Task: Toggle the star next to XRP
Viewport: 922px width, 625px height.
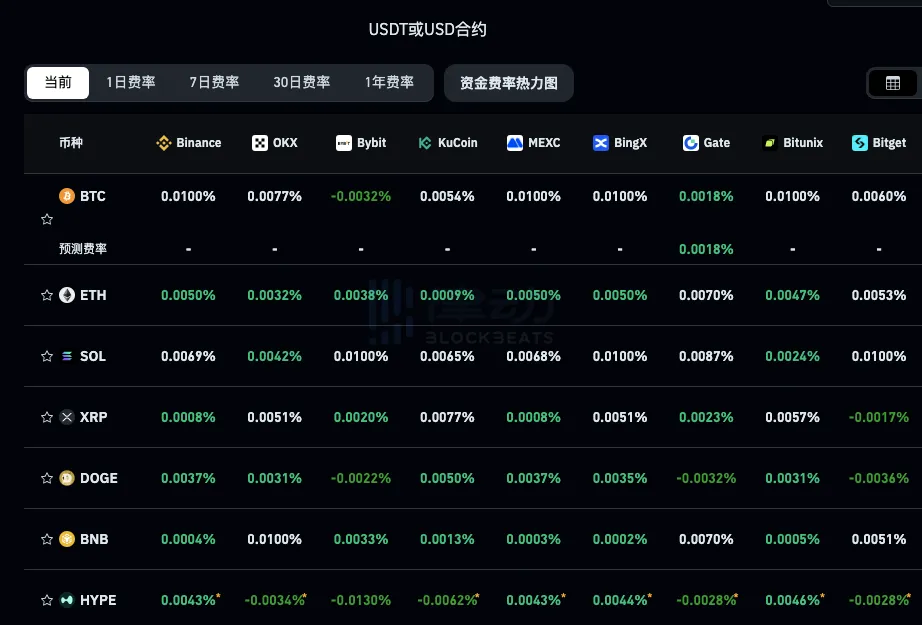Action: pos(47,417)
